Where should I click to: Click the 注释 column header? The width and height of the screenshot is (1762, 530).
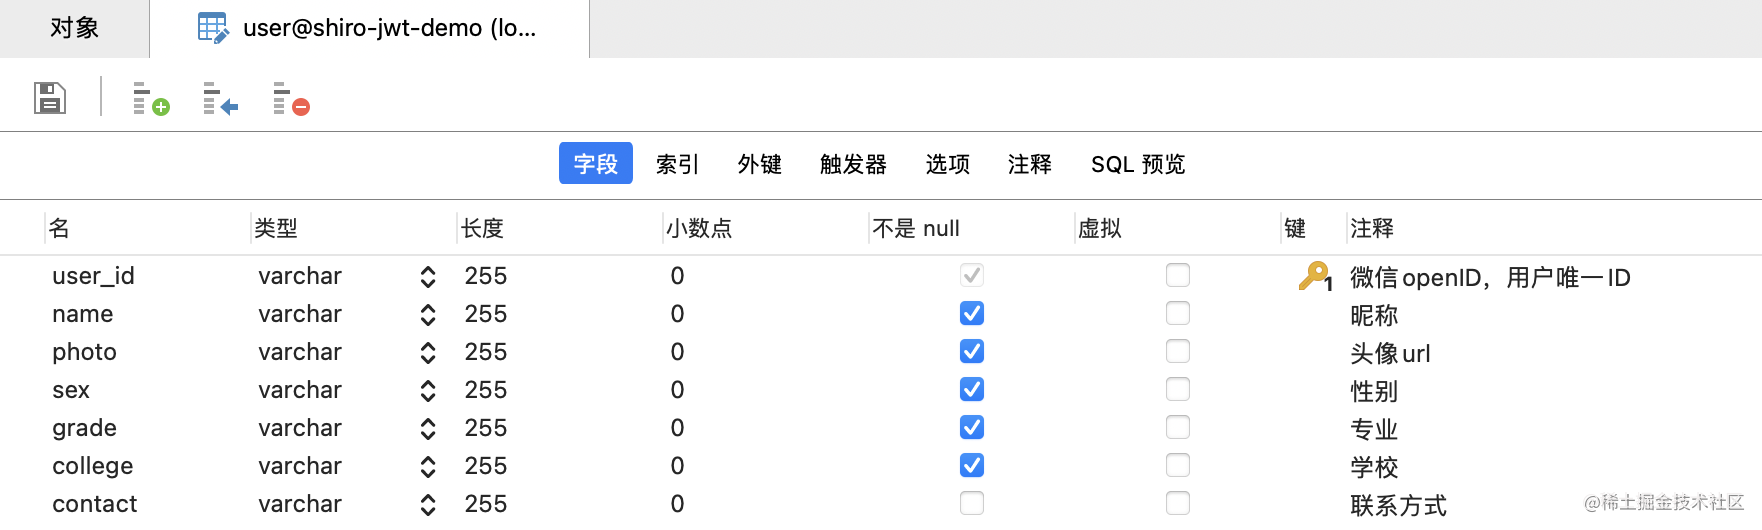pyautogui.click(x=1371, y=228)
